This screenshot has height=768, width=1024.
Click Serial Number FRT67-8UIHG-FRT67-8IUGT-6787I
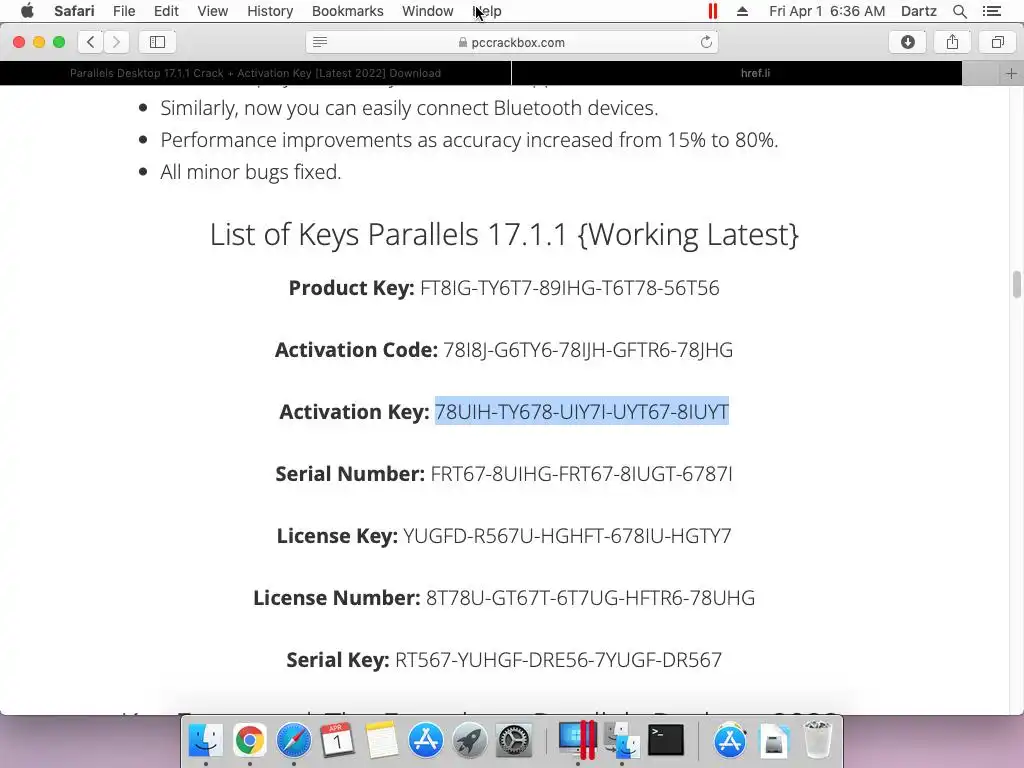504,473
